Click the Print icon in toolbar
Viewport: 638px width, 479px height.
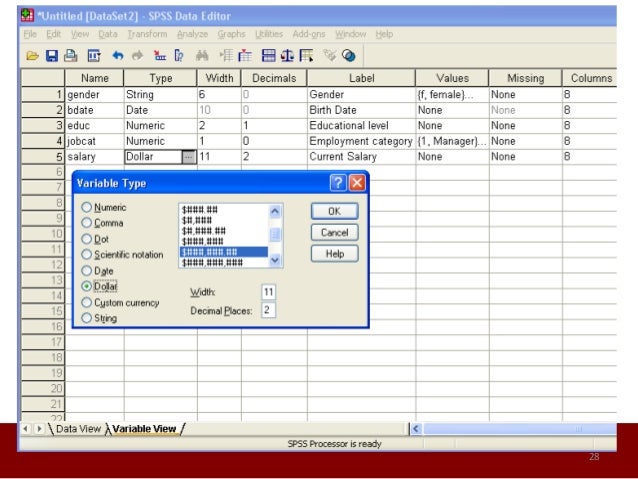(x=70, y=54)
